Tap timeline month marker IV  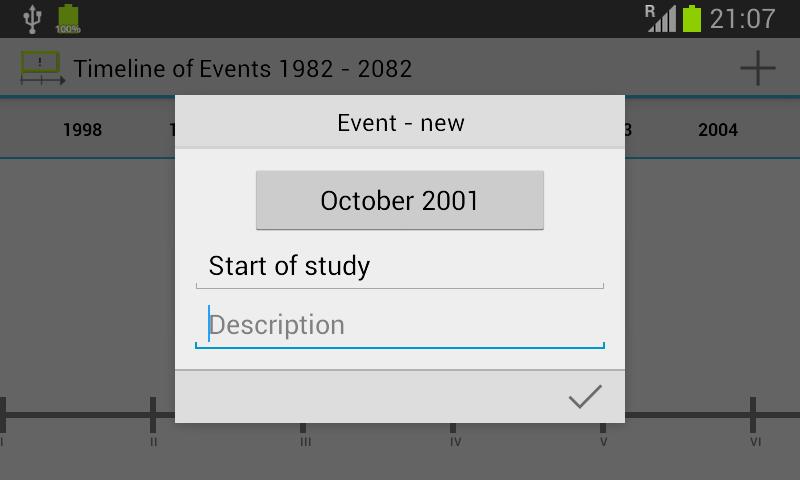[x=455, y=441]
